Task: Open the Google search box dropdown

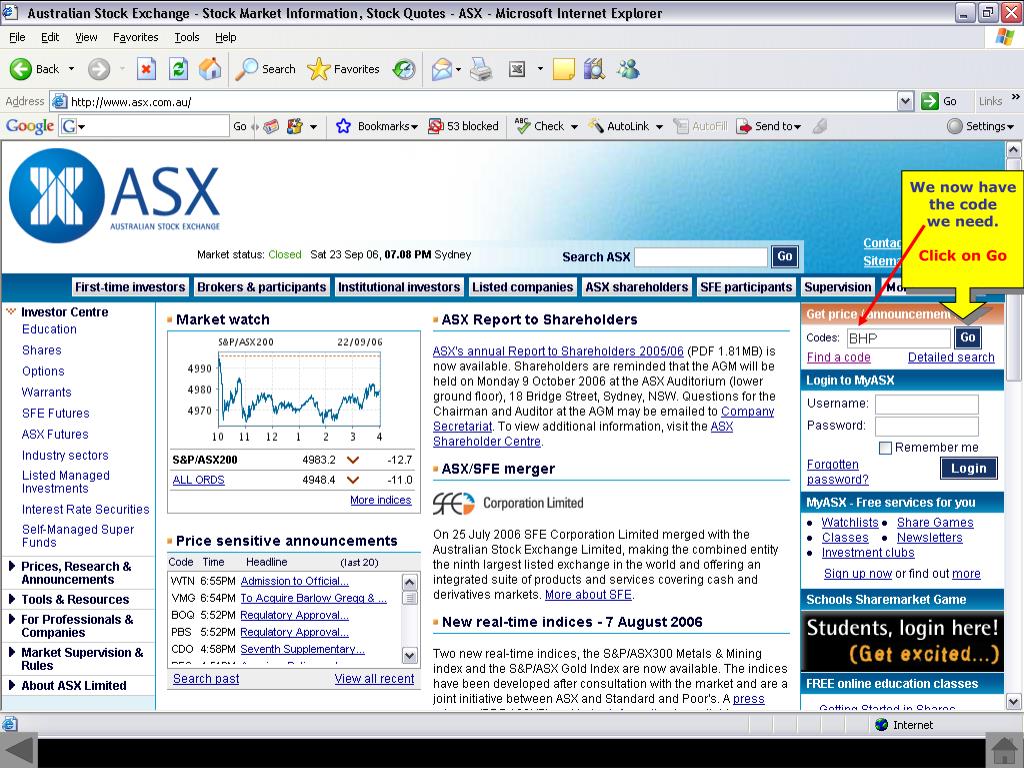Action: pos(82,126)
